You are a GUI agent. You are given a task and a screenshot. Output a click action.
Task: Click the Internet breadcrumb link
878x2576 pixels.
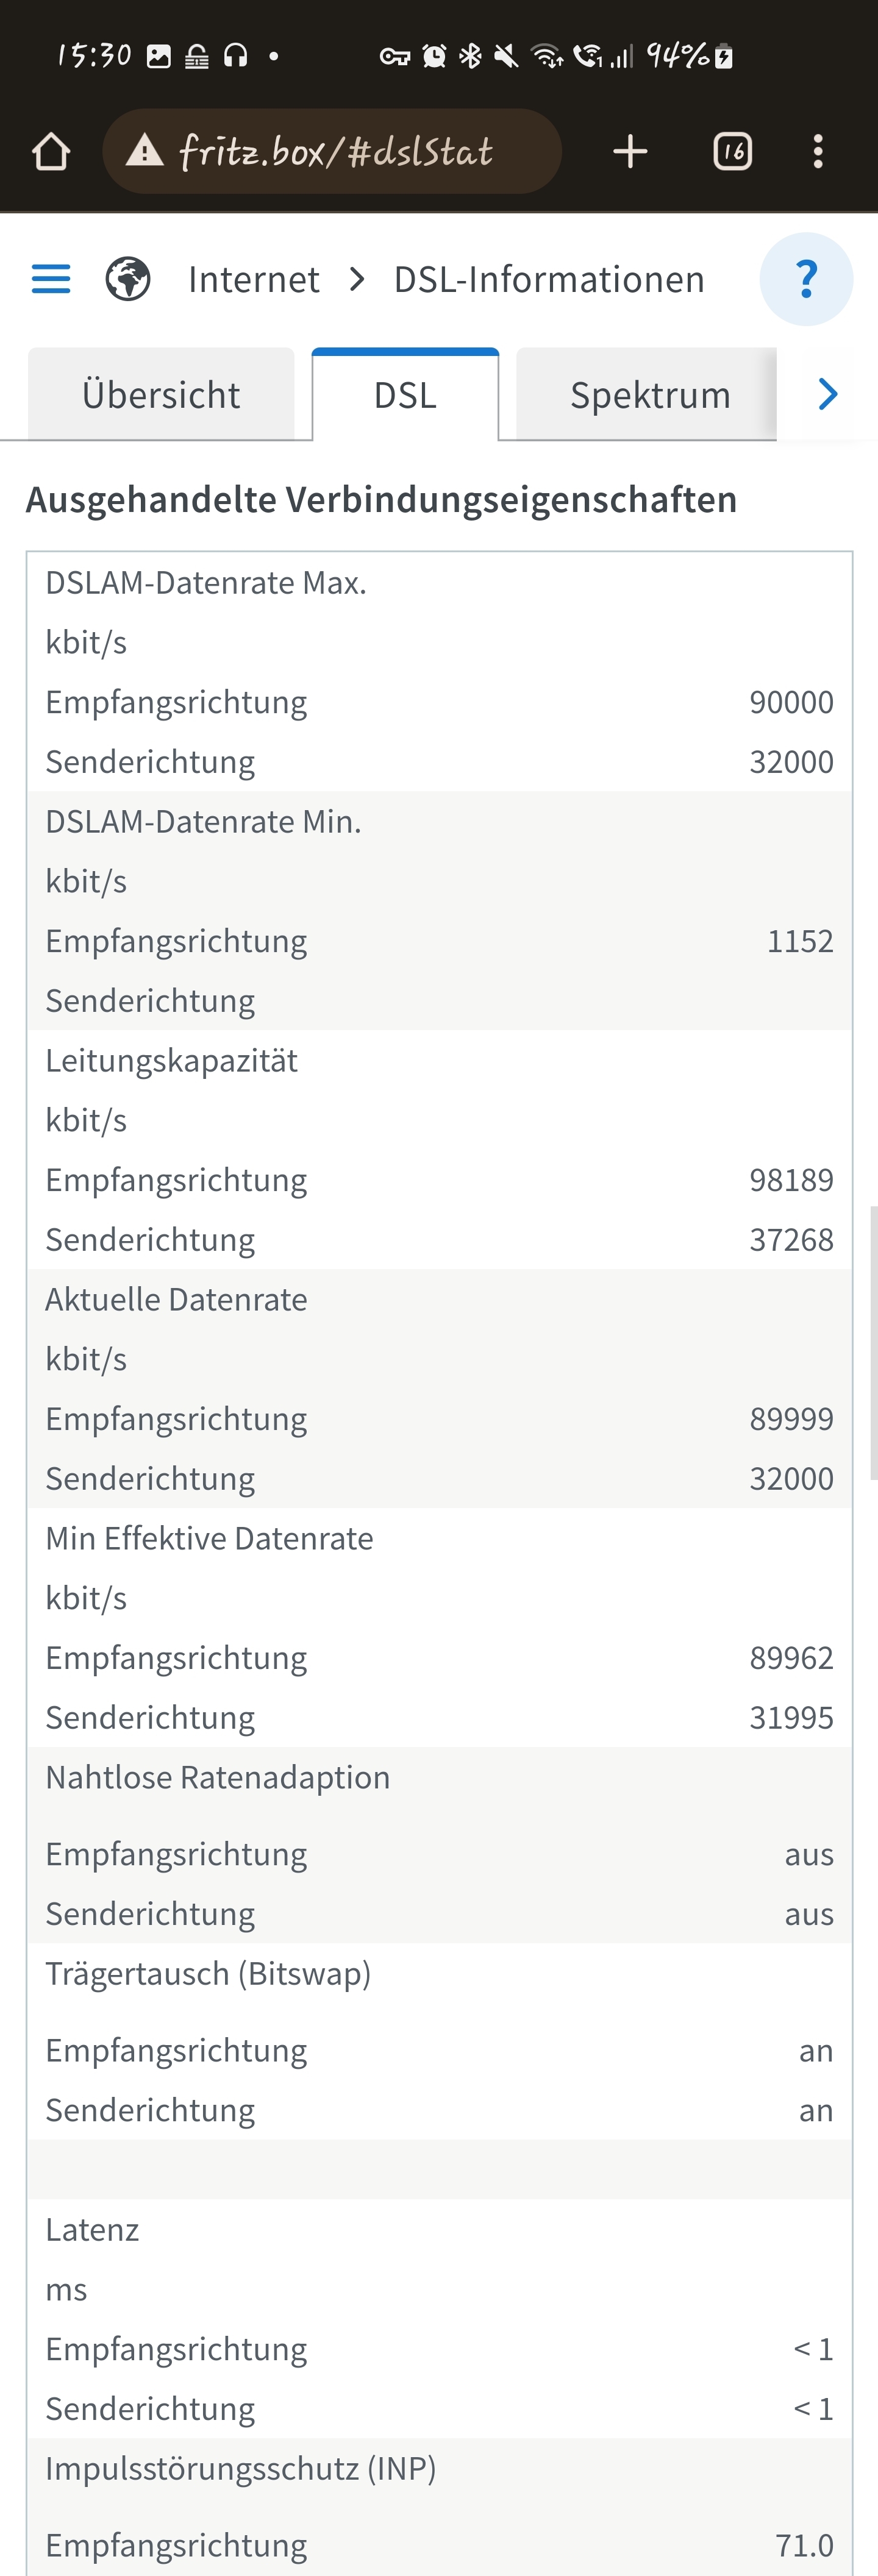[x=254, y=279]
